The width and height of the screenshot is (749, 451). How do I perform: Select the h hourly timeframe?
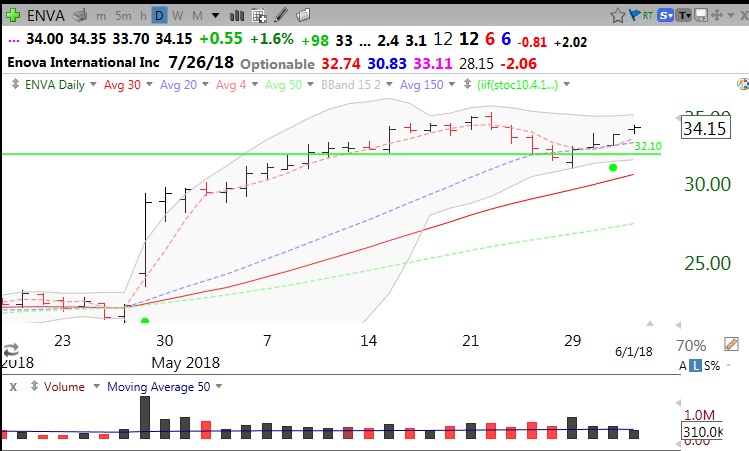143,16
